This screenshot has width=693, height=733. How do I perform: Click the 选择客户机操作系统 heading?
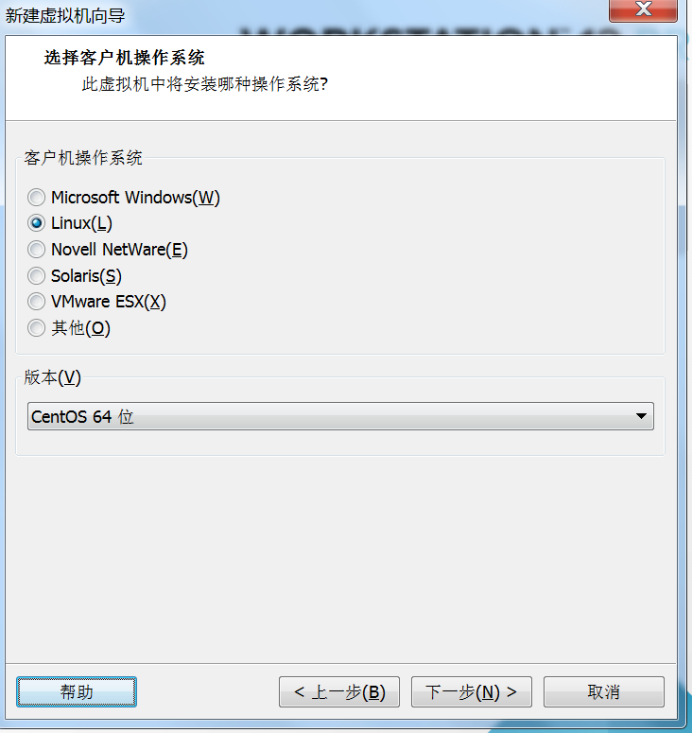coord(124,57)
